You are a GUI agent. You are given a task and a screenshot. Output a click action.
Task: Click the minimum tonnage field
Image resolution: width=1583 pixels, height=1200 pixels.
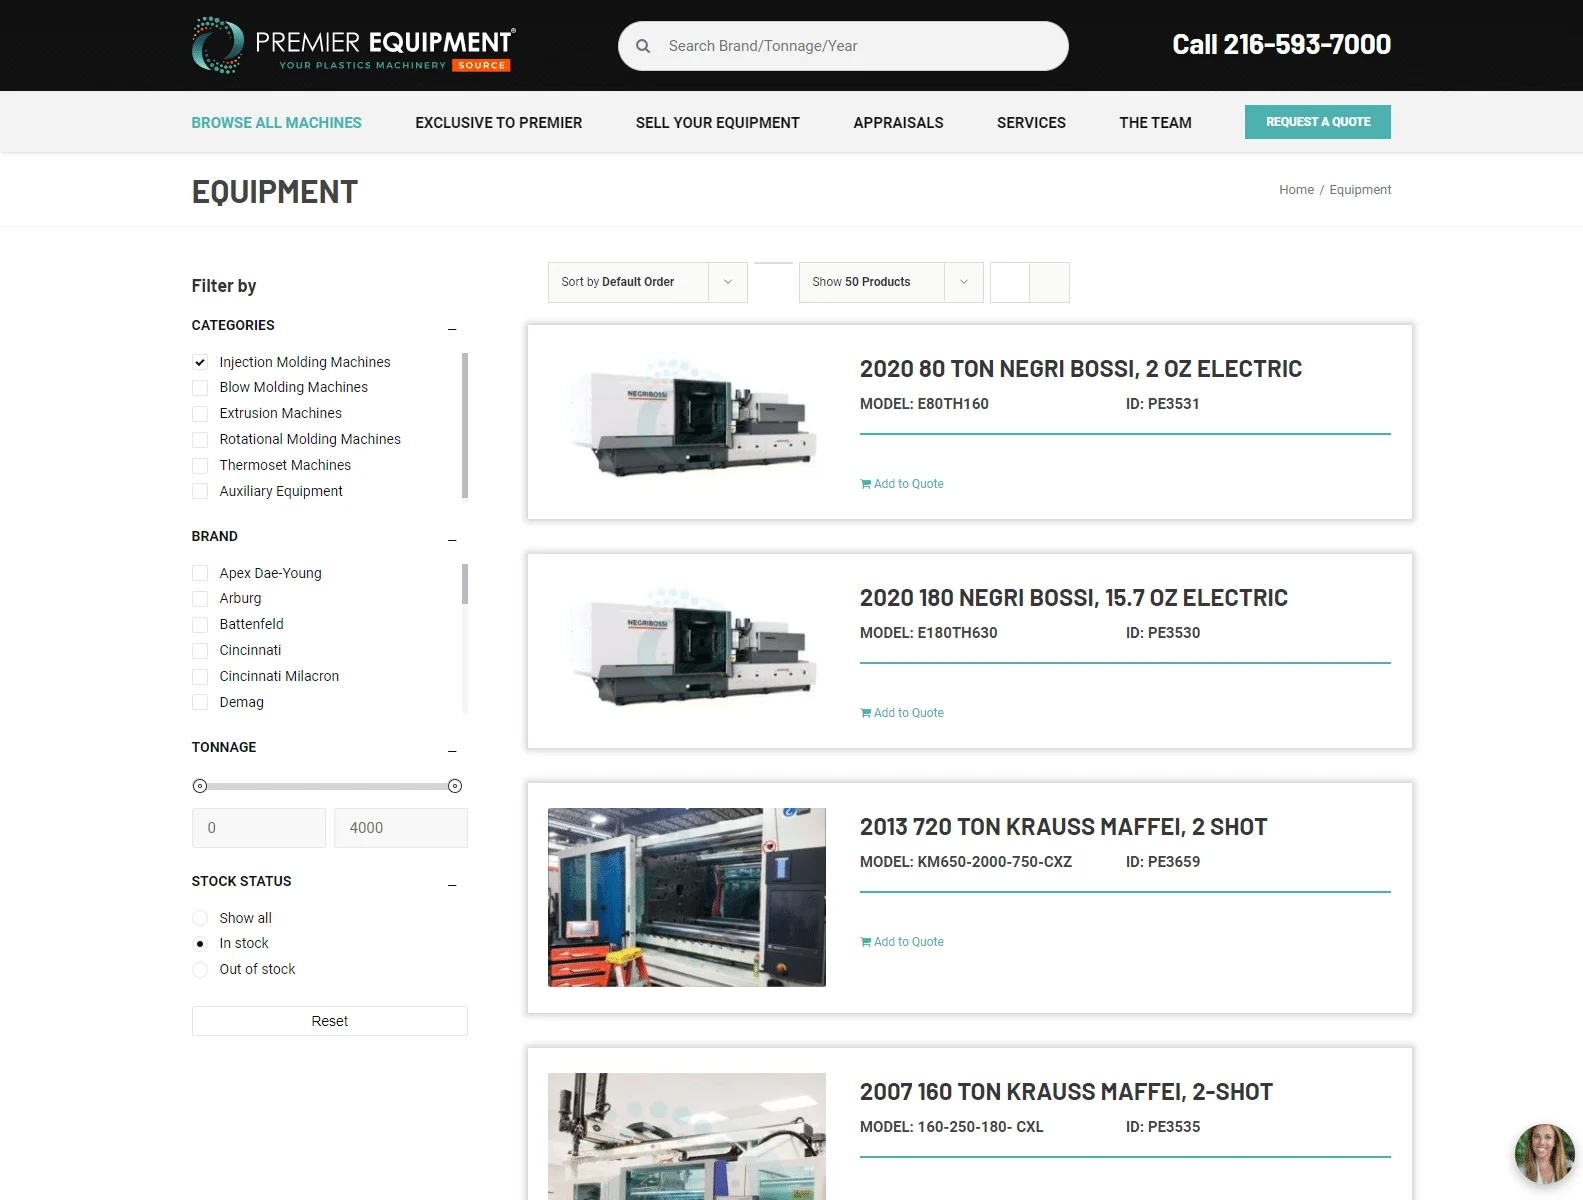(259, 828)
